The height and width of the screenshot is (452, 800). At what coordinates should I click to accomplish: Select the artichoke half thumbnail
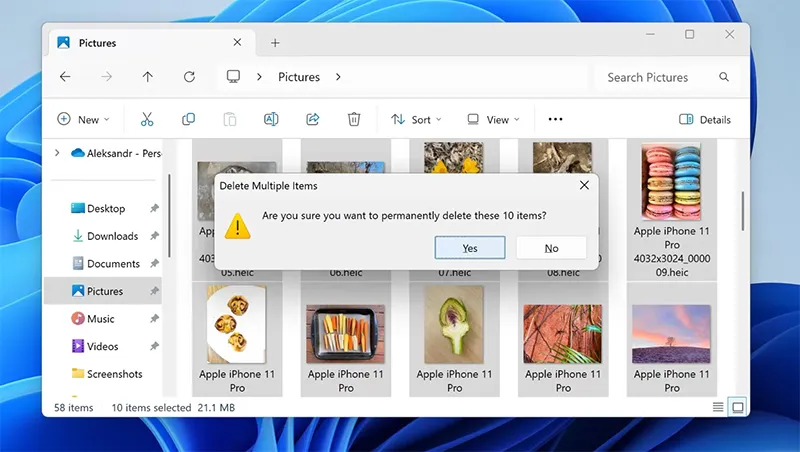(454, 324)
